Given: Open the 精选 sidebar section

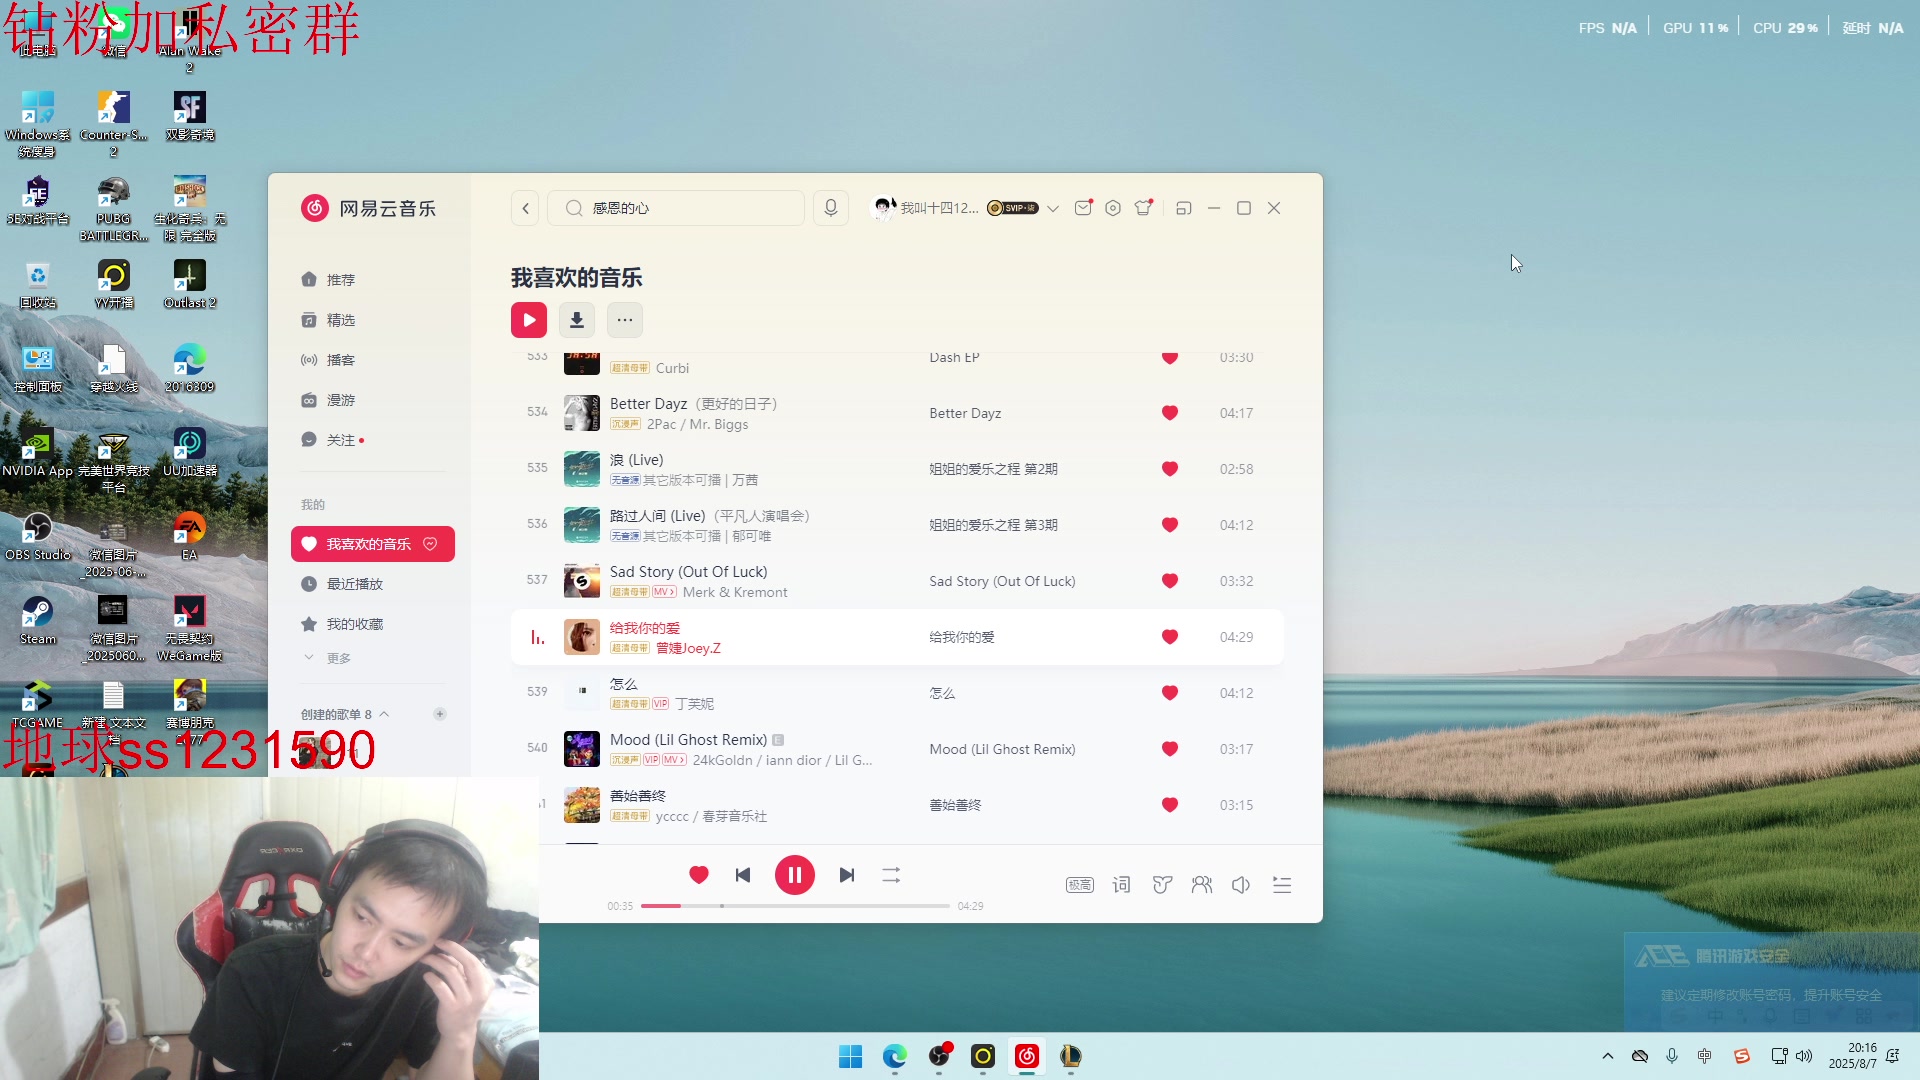Looking at the screenshot, I should [x=372, y=320].
